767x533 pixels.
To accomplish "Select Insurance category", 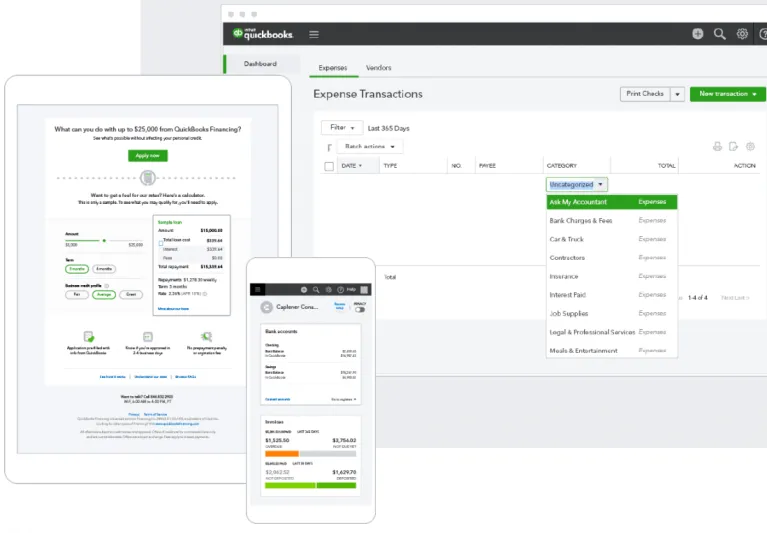I will click(611, 276).
